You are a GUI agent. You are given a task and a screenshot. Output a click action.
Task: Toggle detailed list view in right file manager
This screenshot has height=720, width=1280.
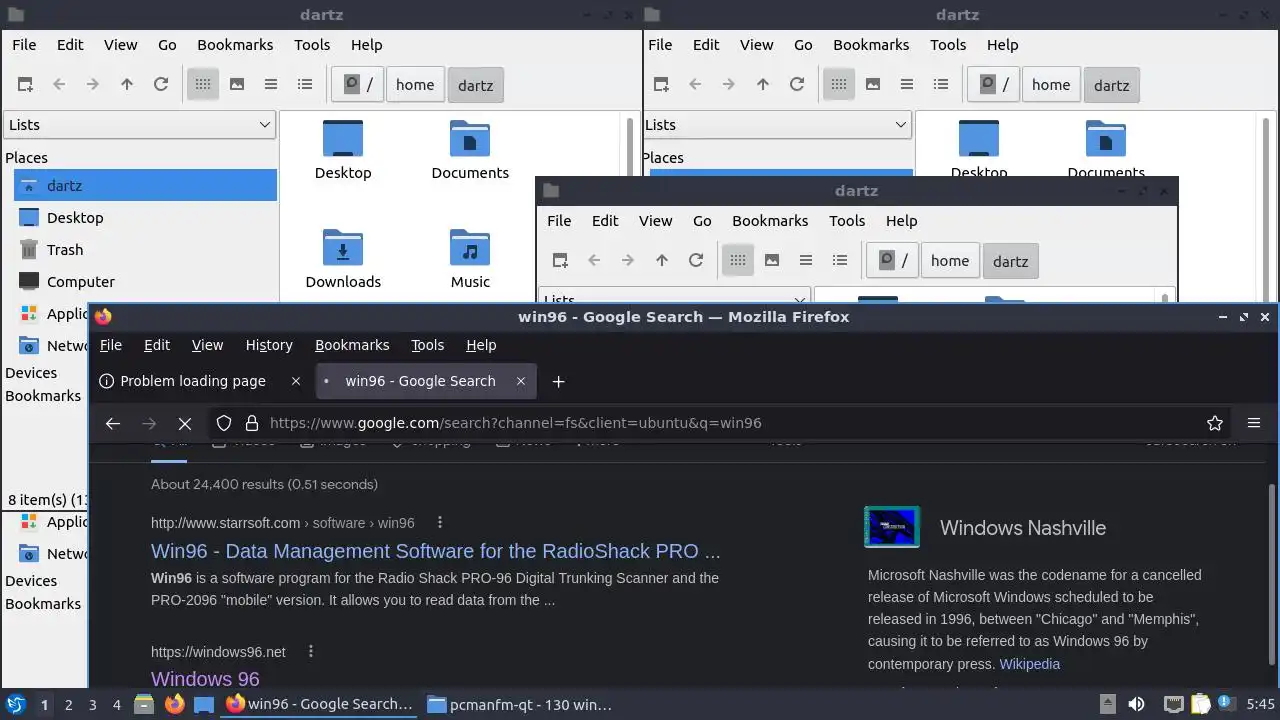941,85
